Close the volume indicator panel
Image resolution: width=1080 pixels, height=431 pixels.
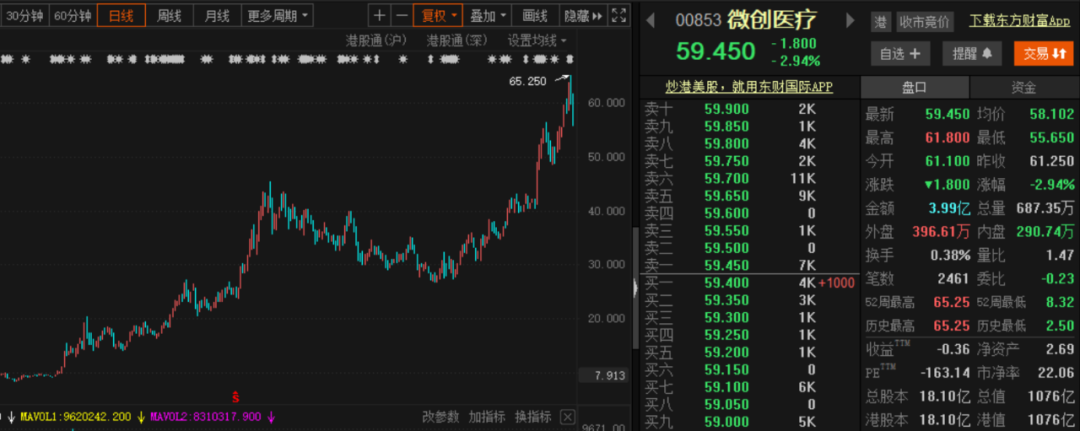click(x=567, y=417)
